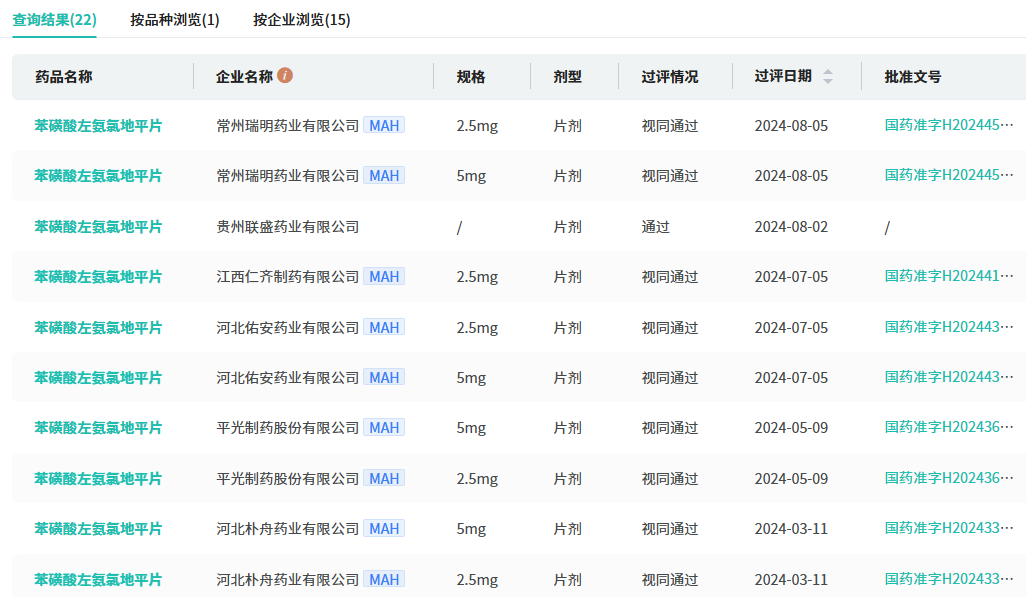Click the 药品名称 column header
The width and height of the screenshot is (1026, 597).
pyautogui.click(x=63, y=77)
